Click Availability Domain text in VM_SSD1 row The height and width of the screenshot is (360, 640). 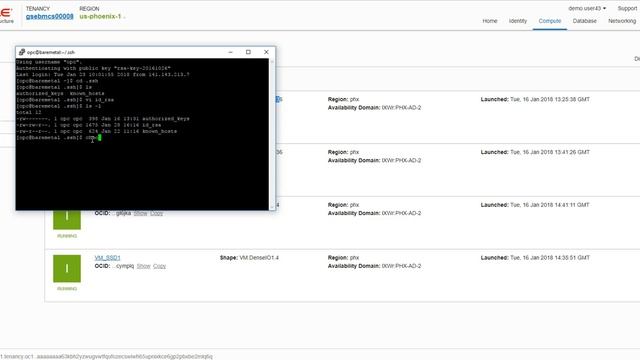pyautogui.click(x=374, y=266)
